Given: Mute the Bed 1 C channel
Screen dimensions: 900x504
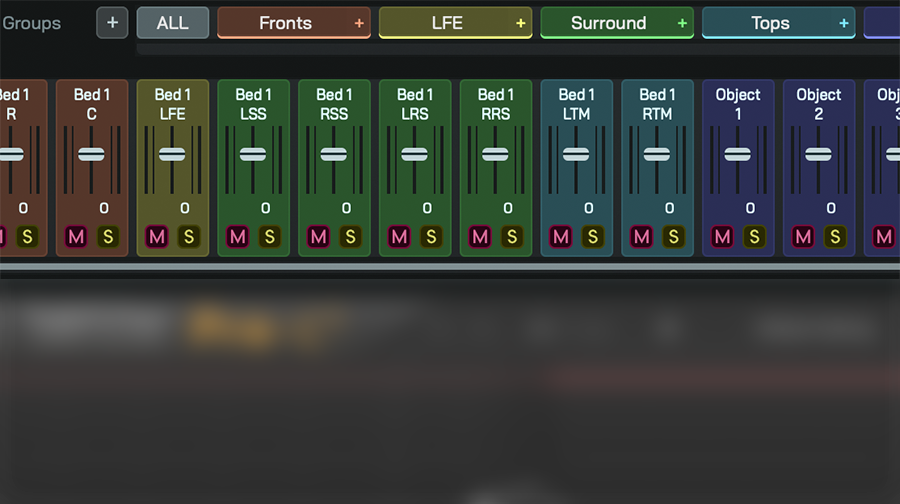Looking at the screenshot, I should tap(76, 237).
